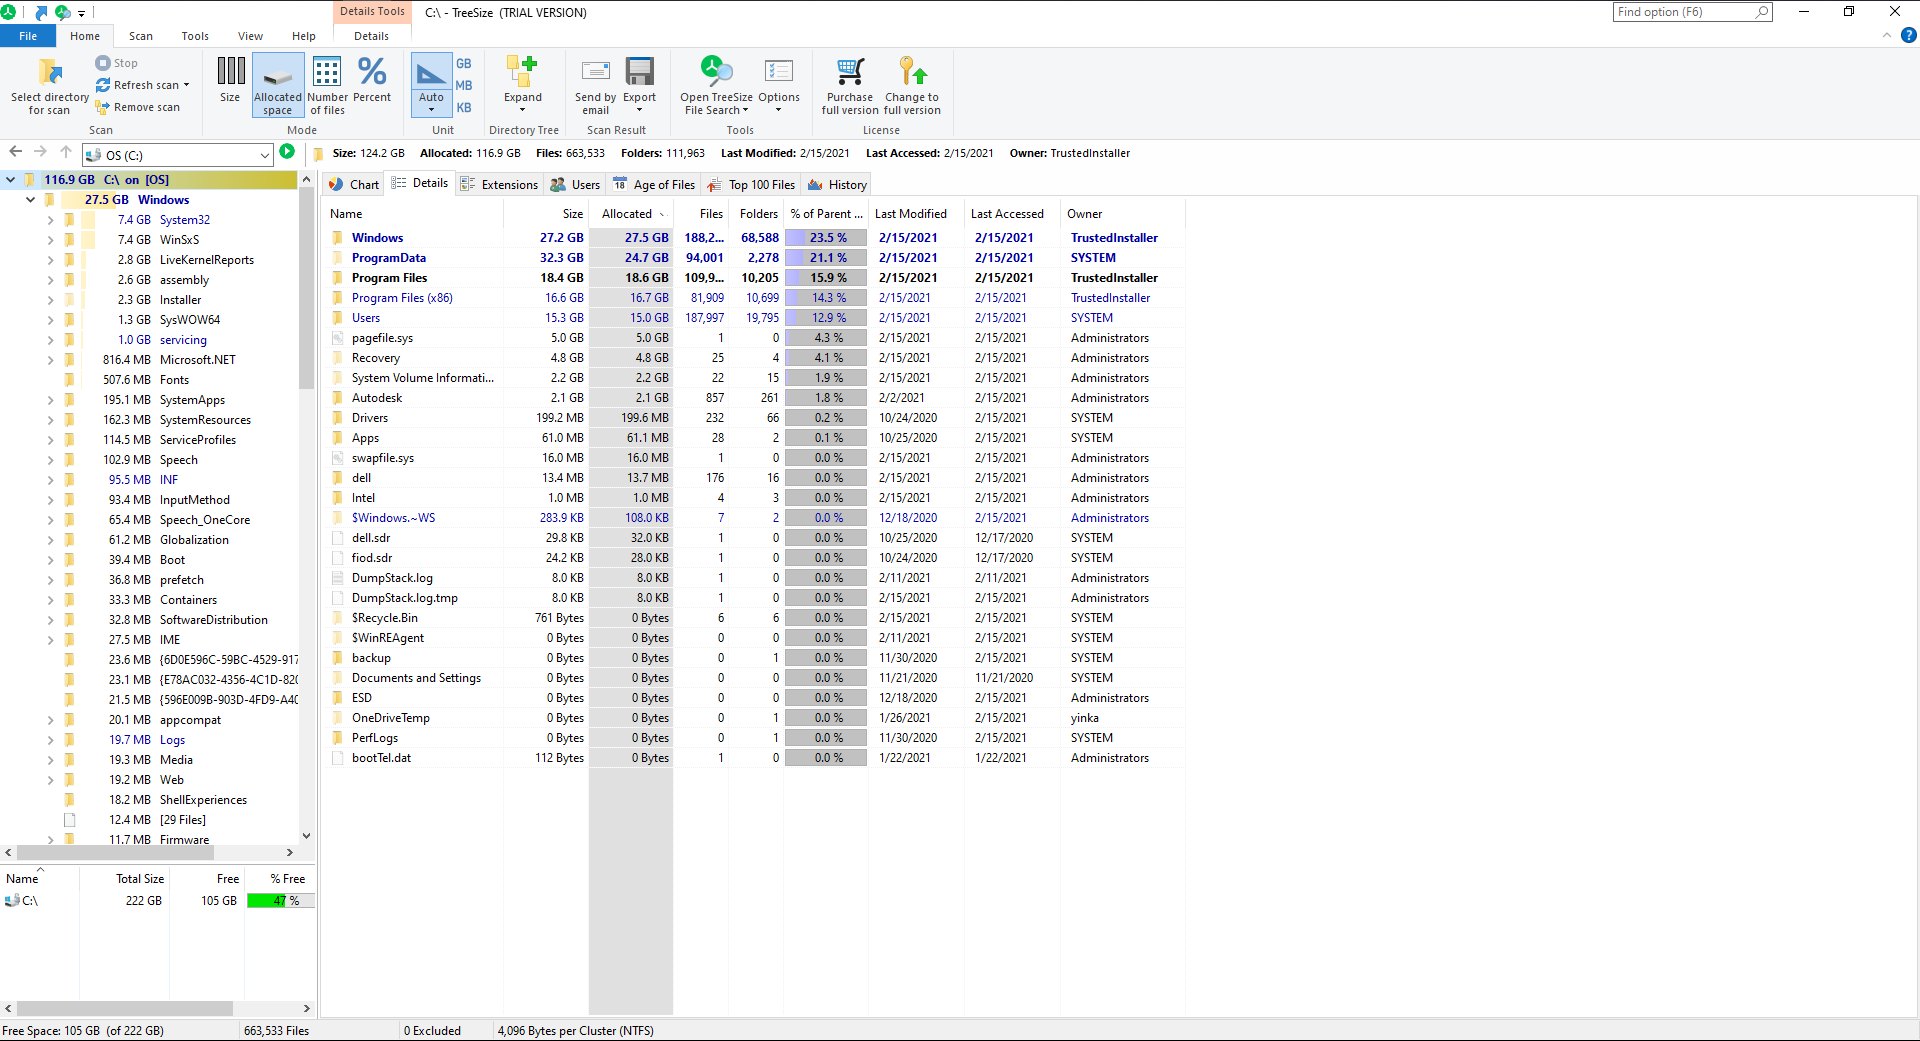The height and width of the screenshot is (1041, 1920).
Task: Click the Expand directory tree icon
Action: click(x=522, y=70)
